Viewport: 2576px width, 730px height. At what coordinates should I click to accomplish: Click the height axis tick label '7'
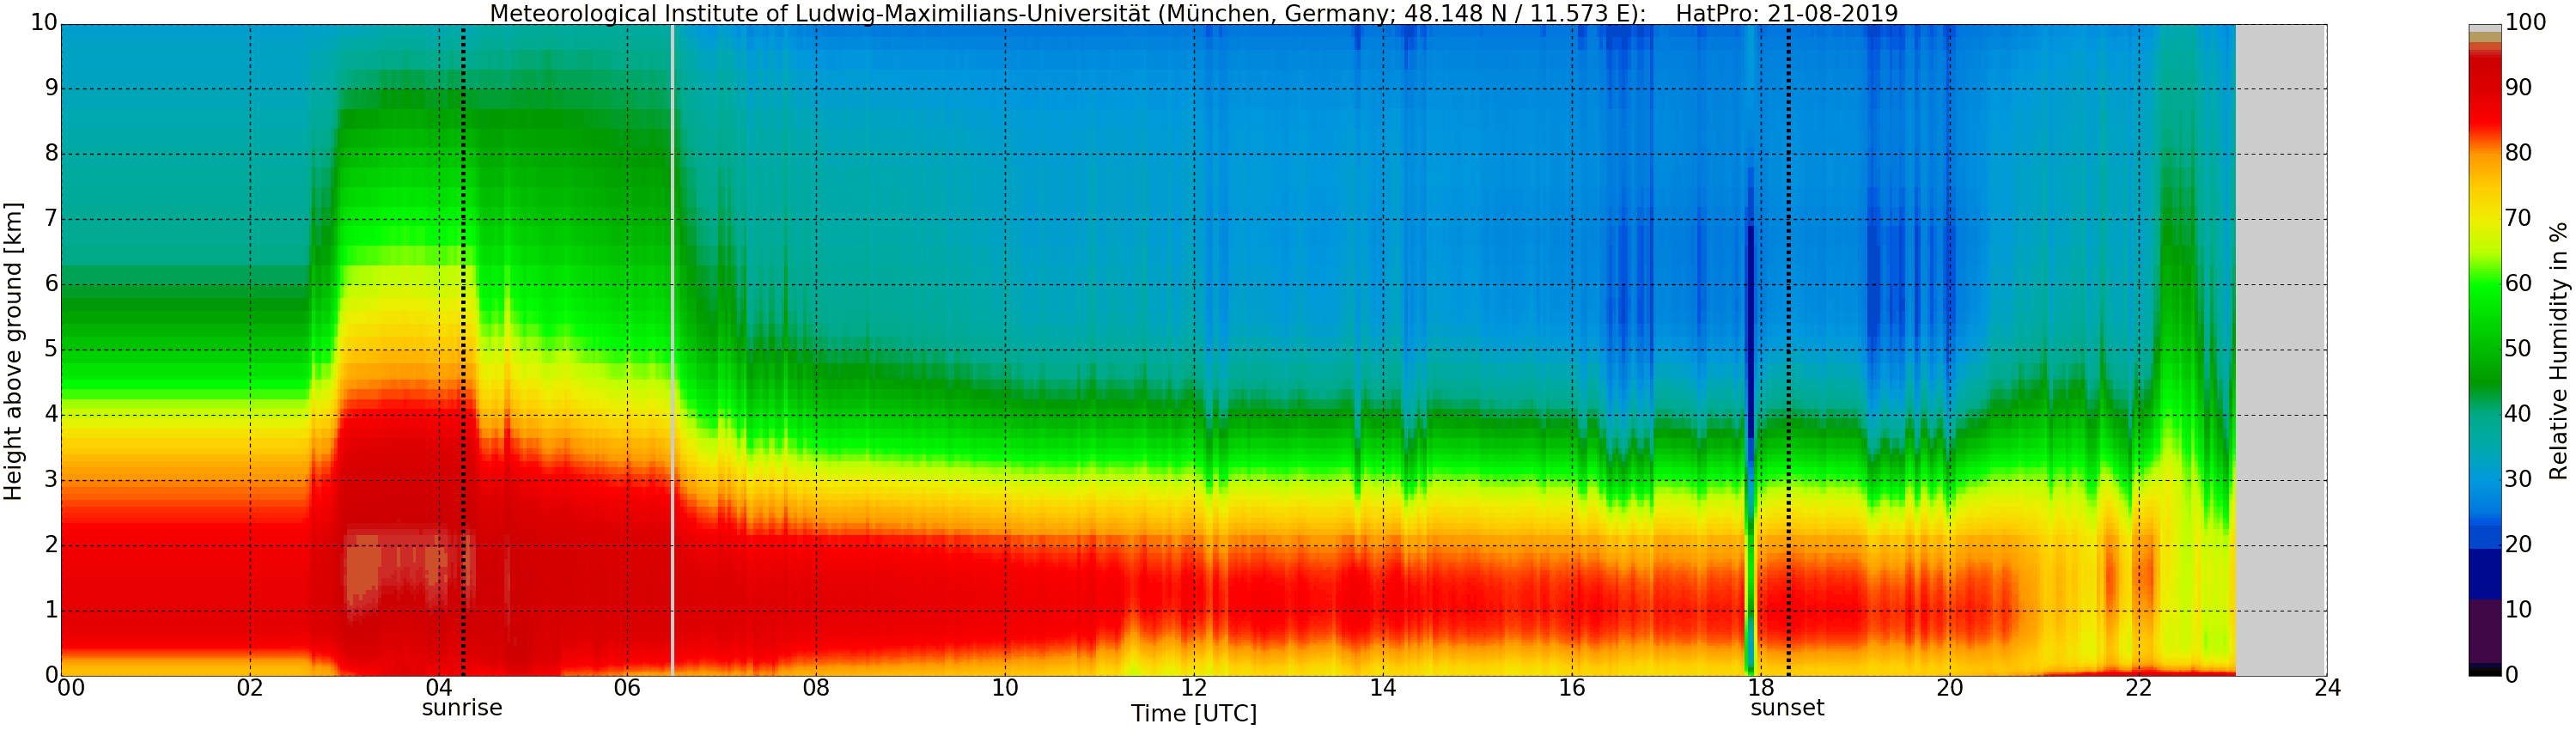[51, 218]
